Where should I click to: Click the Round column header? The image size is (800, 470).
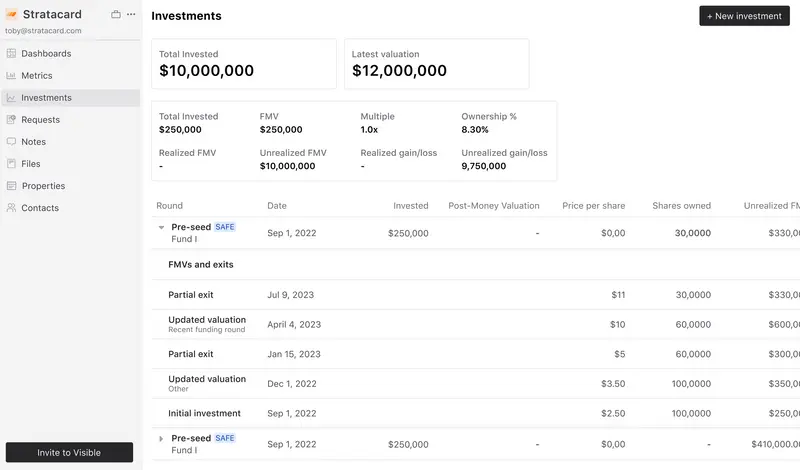point(169,206)
